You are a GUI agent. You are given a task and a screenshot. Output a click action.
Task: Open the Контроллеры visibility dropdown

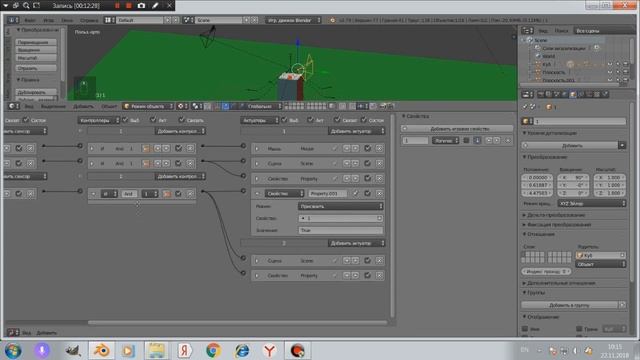tap(98, 120)
